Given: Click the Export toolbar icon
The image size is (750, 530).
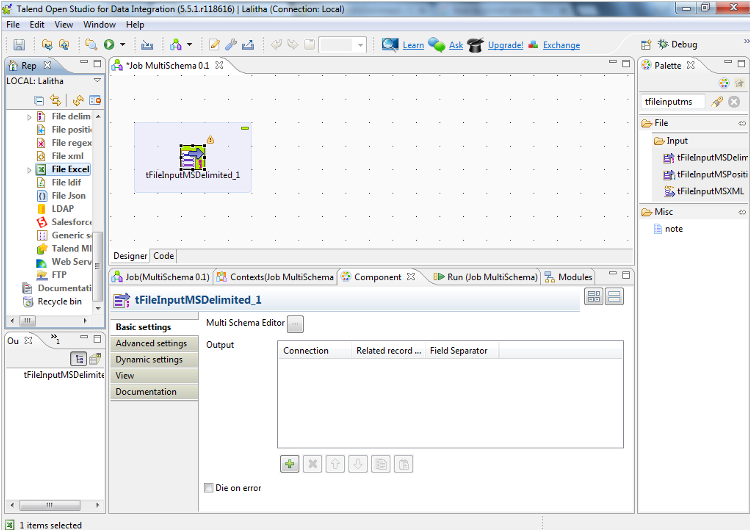Looking at the screenshot, I should (248, 44).
